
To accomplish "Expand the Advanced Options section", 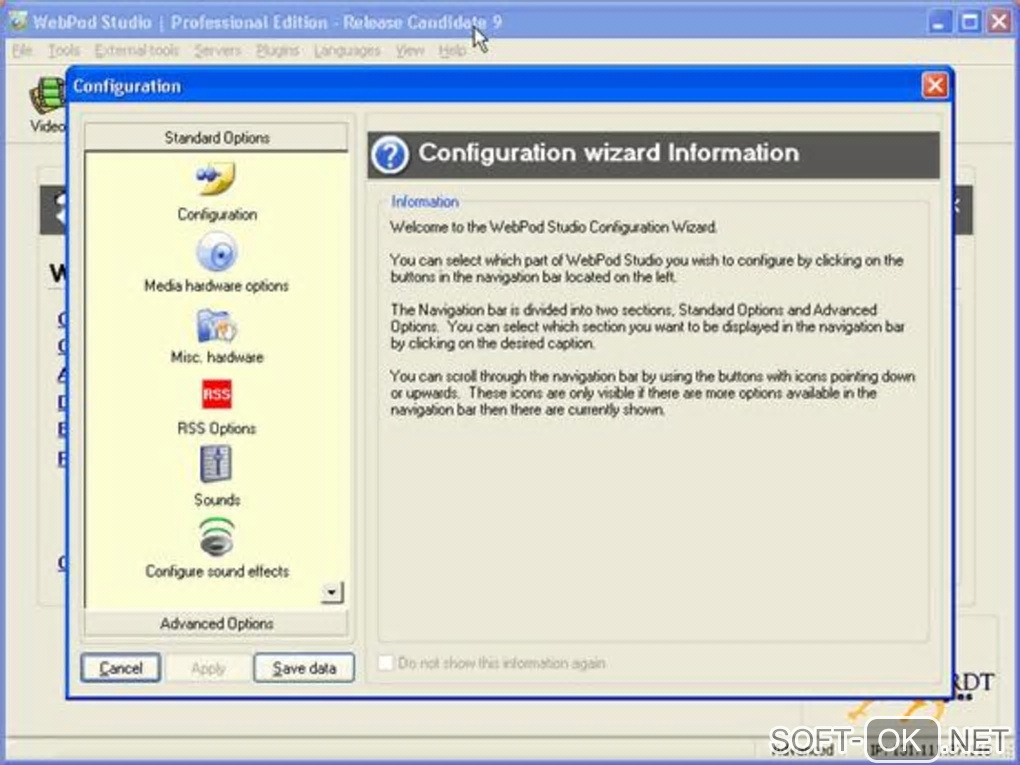I will coord(216,623).
